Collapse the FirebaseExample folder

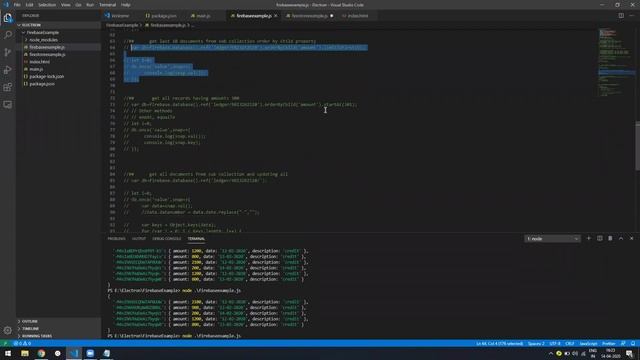point(58,32)
